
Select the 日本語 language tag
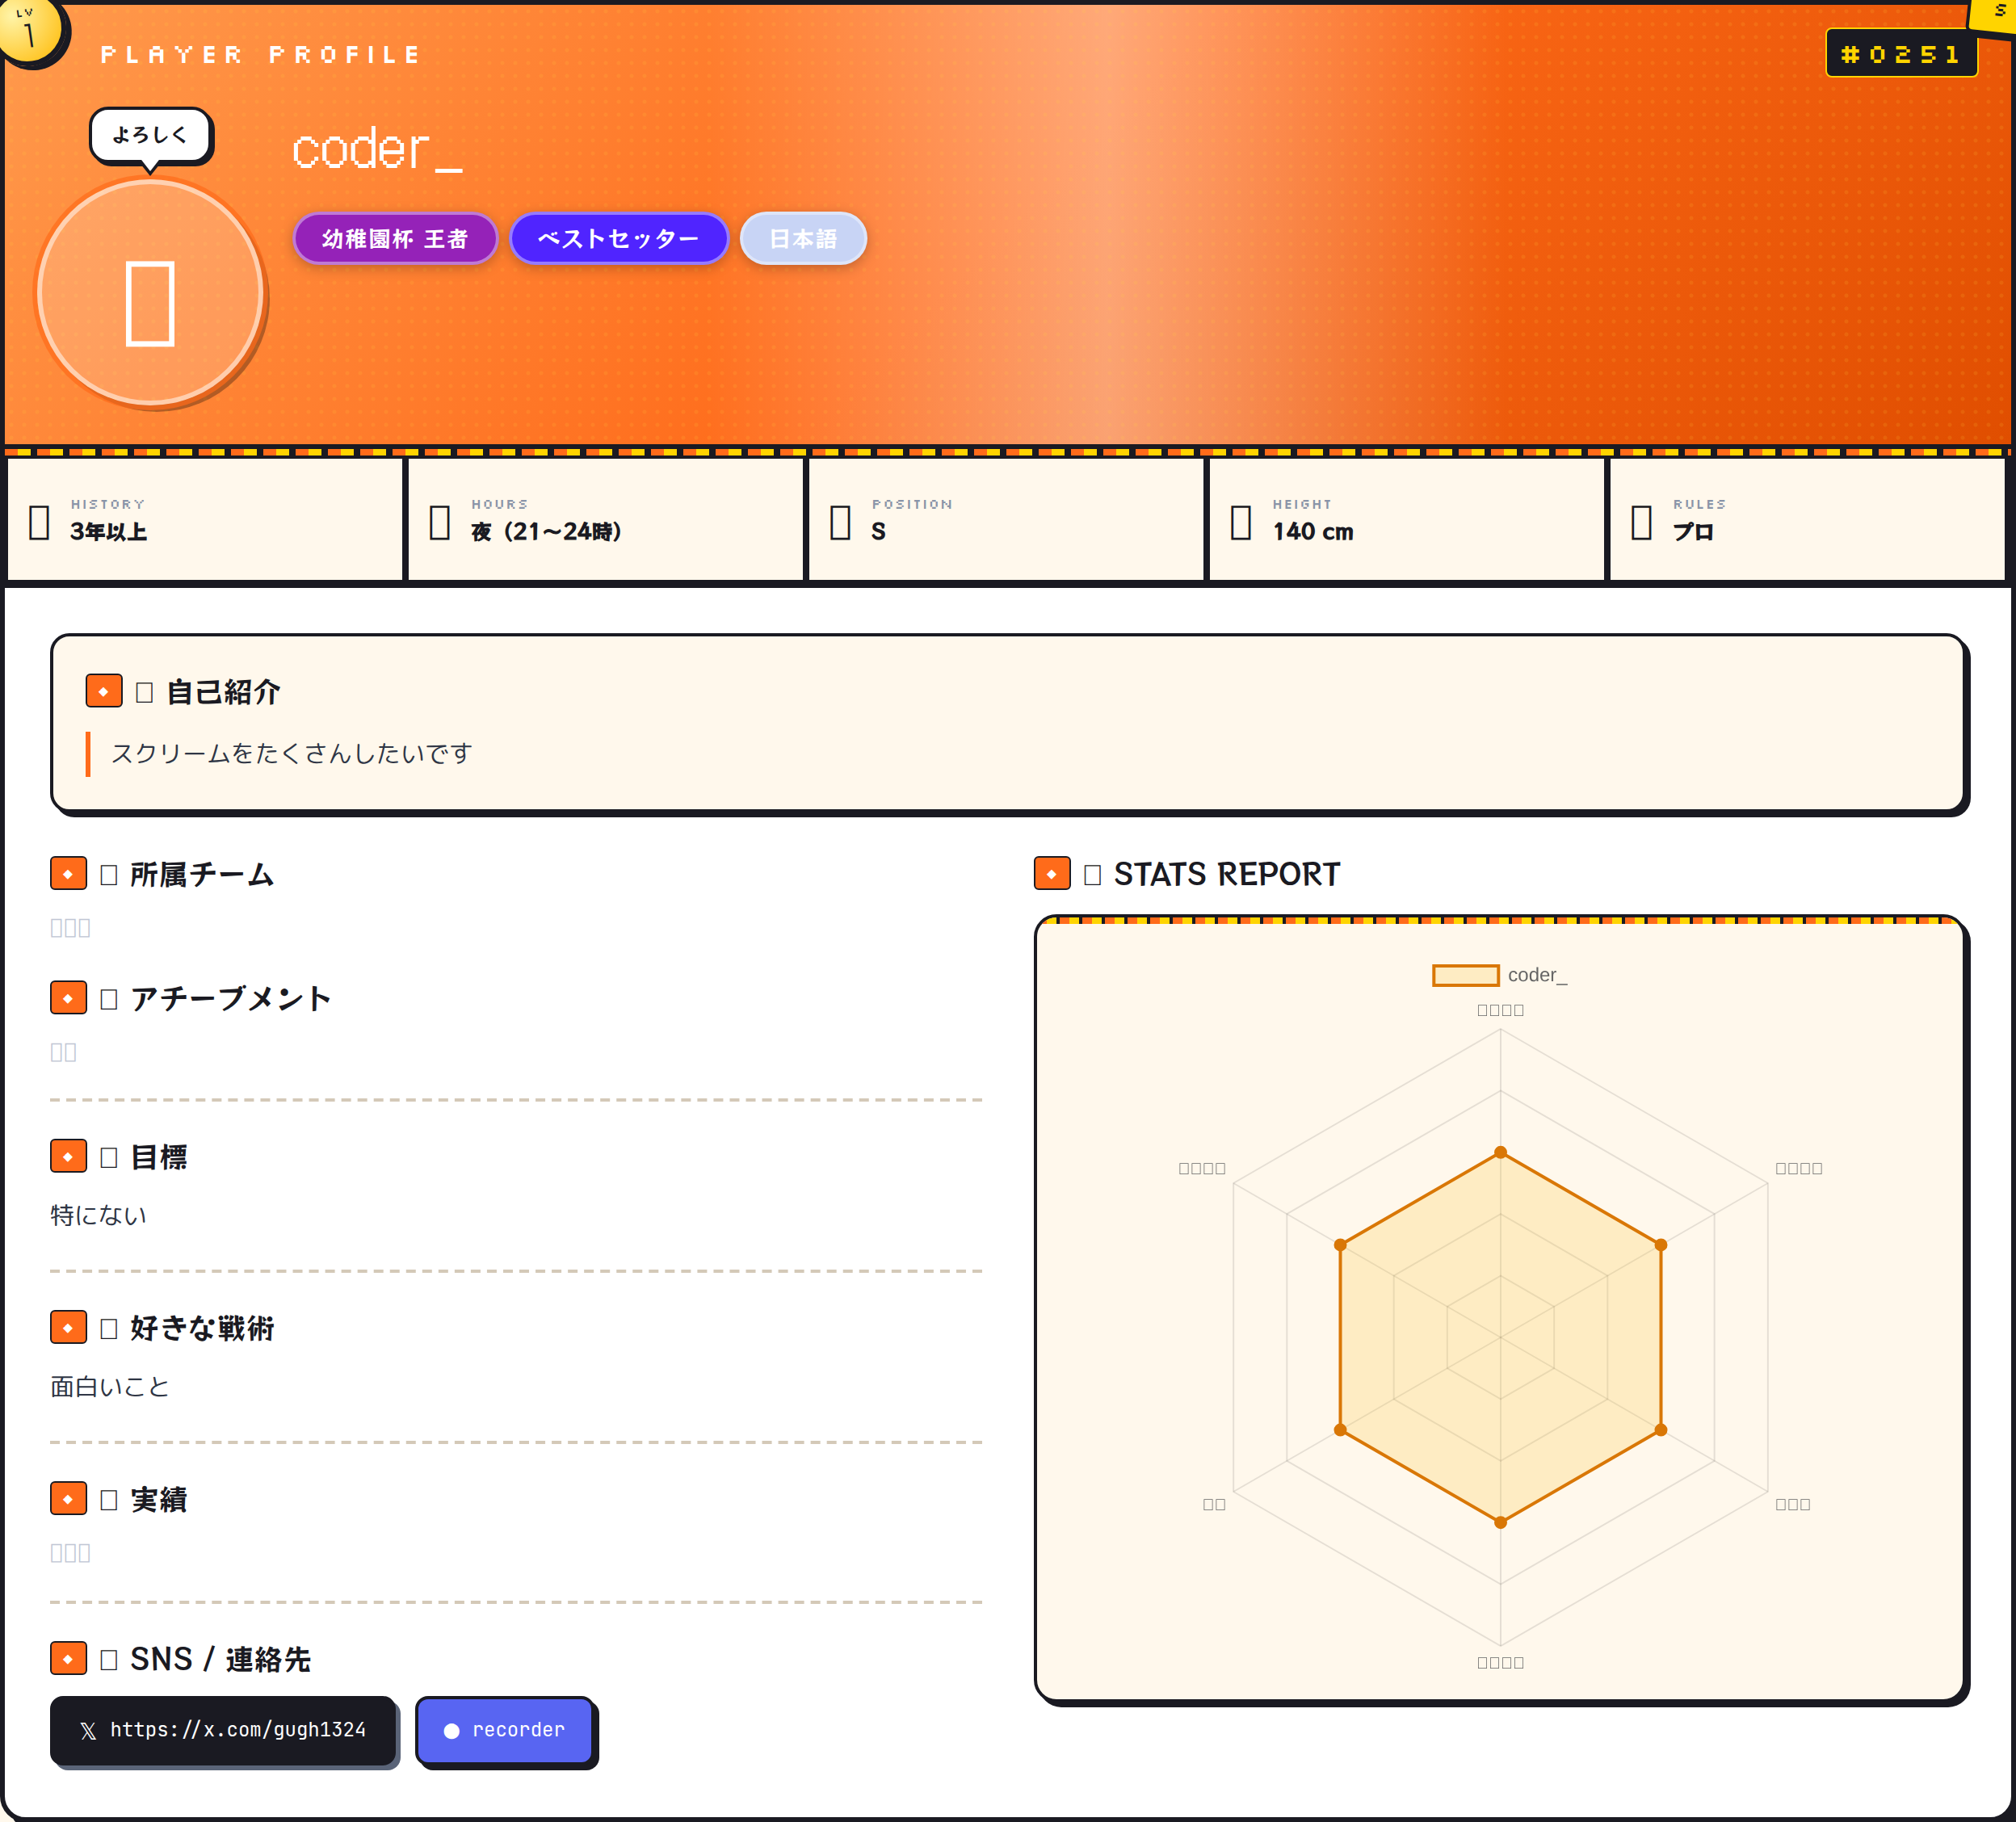803,238
